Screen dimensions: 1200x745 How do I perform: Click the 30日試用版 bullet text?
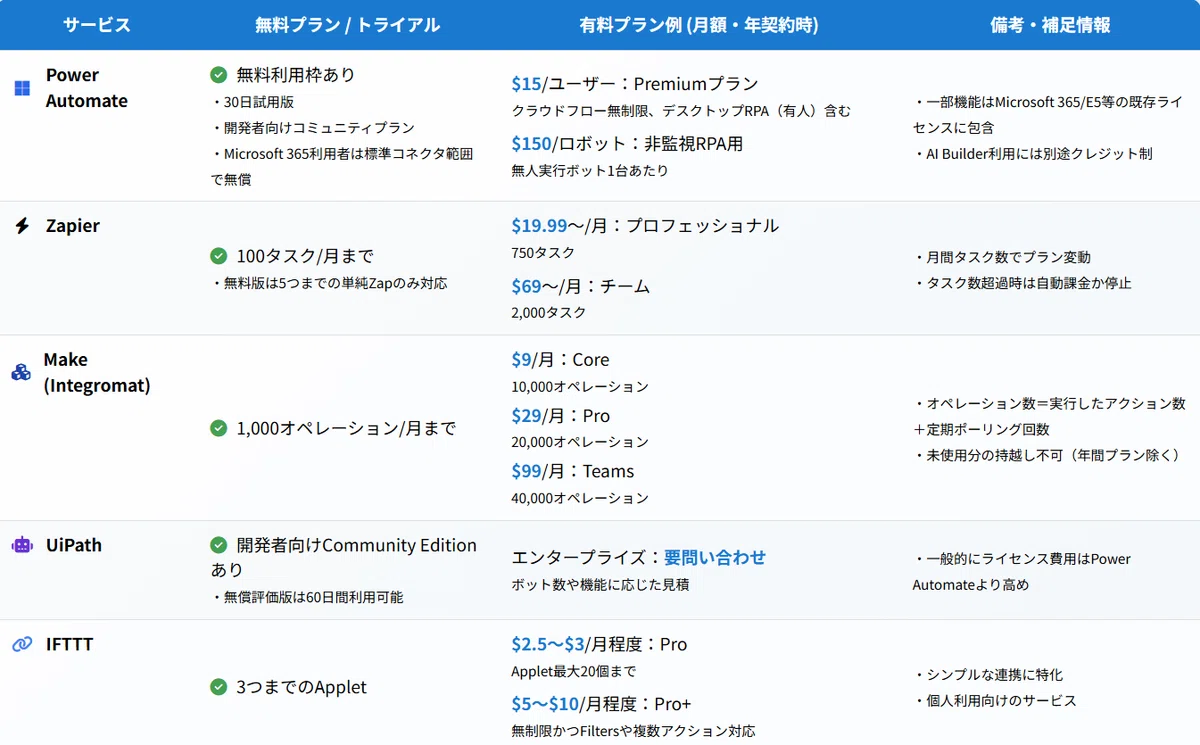(252, 102)
